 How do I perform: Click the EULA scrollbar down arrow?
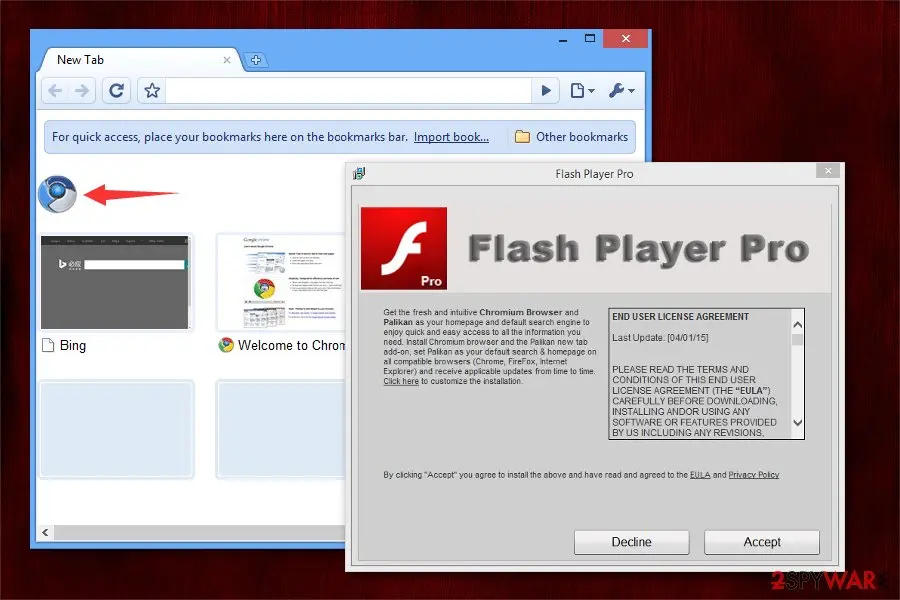pyautogui.click(x=797, y=423)
